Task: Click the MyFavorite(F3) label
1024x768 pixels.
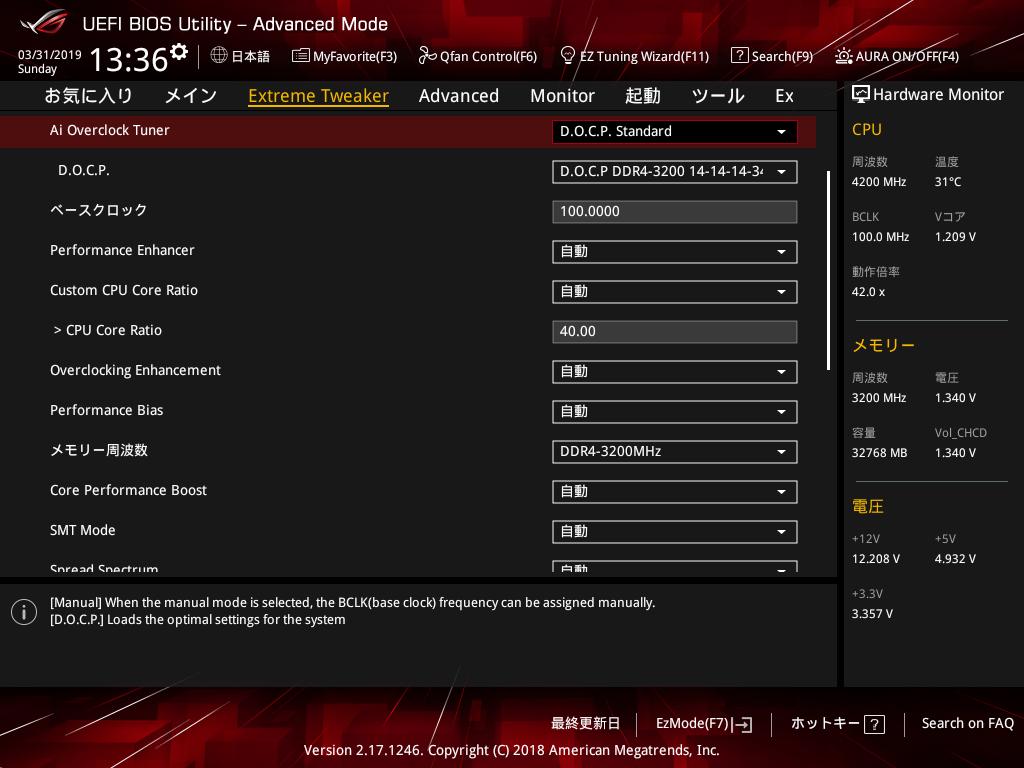Action: pos(355,57)
